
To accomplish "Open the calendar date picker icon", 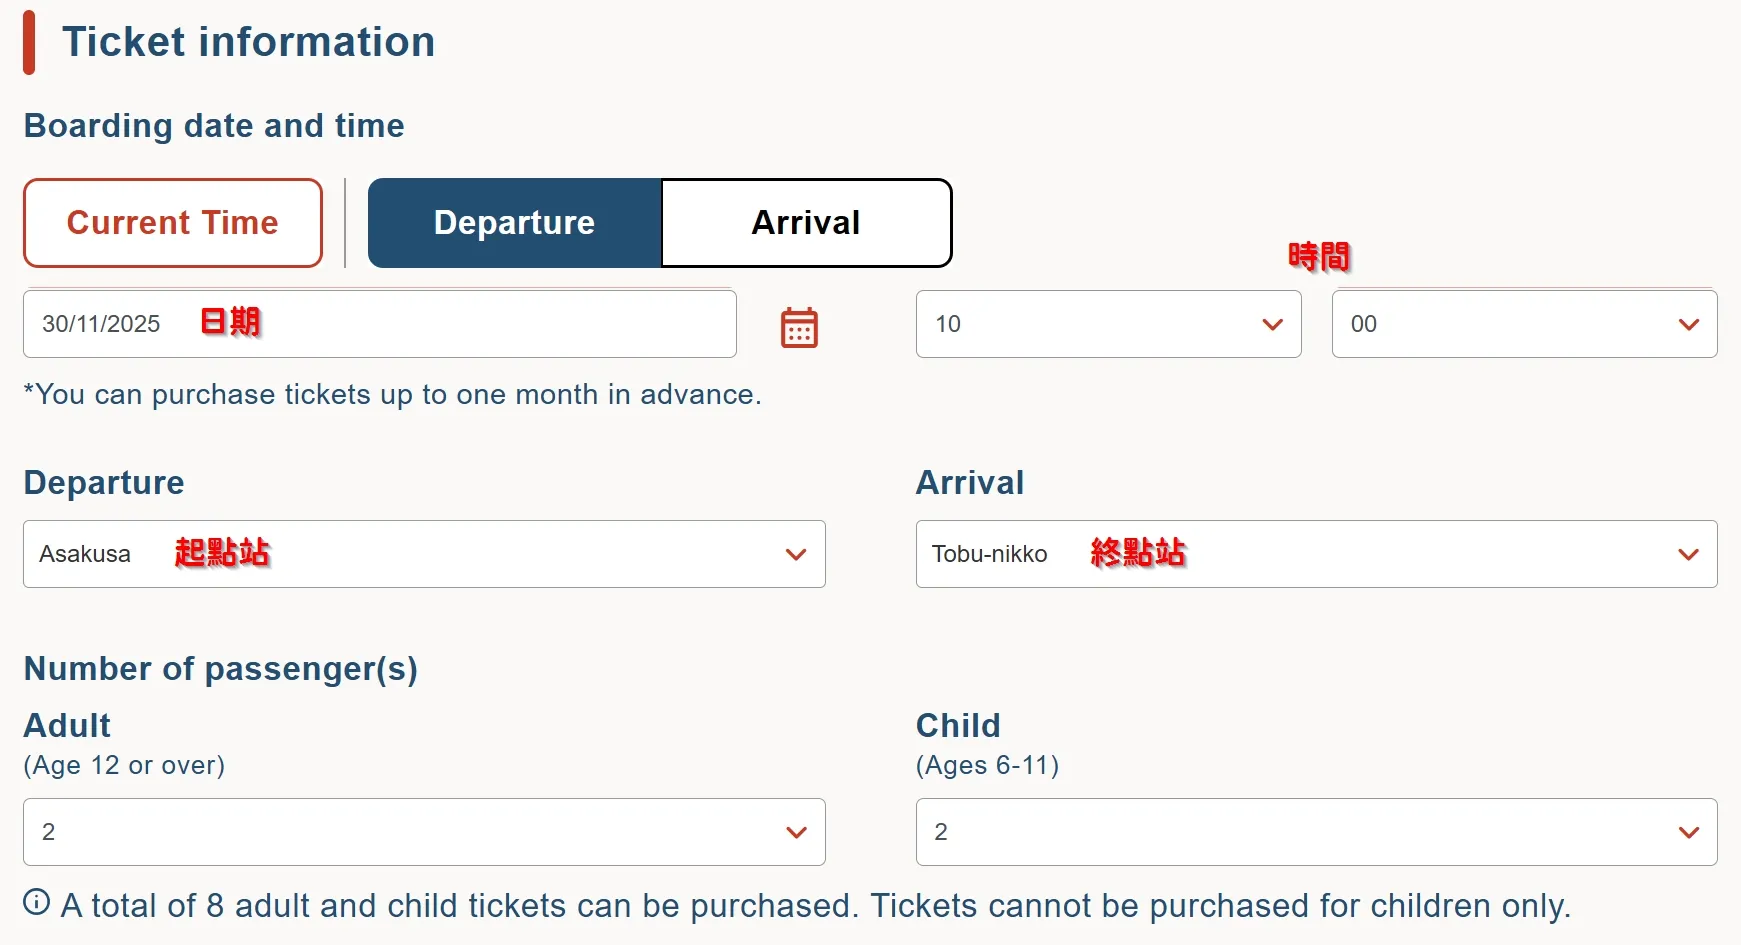I will point(799,327).
